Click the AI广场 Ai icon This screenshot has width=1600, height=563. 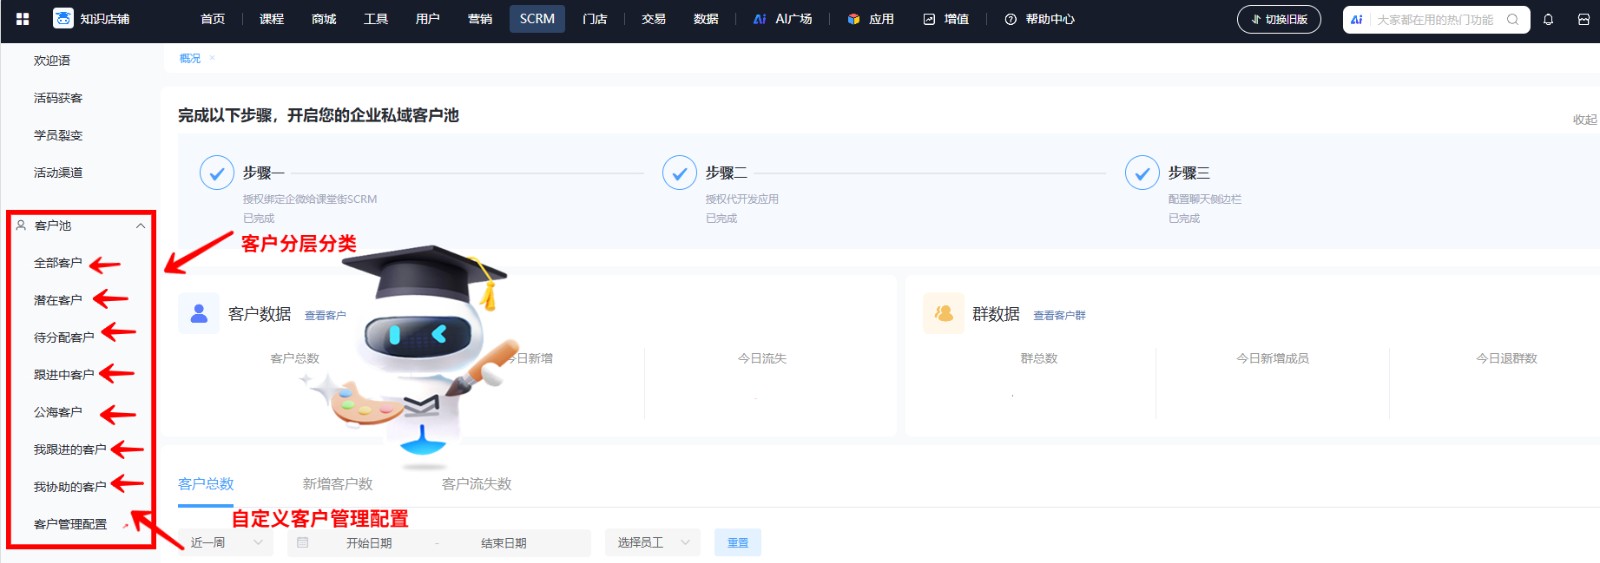760,19
